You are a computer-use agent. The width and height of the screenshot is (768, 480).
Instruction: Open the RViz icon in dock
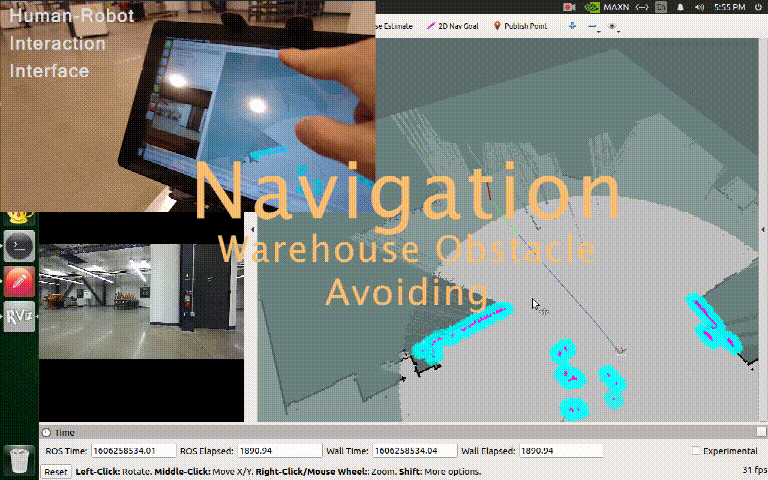coord(19,317)
